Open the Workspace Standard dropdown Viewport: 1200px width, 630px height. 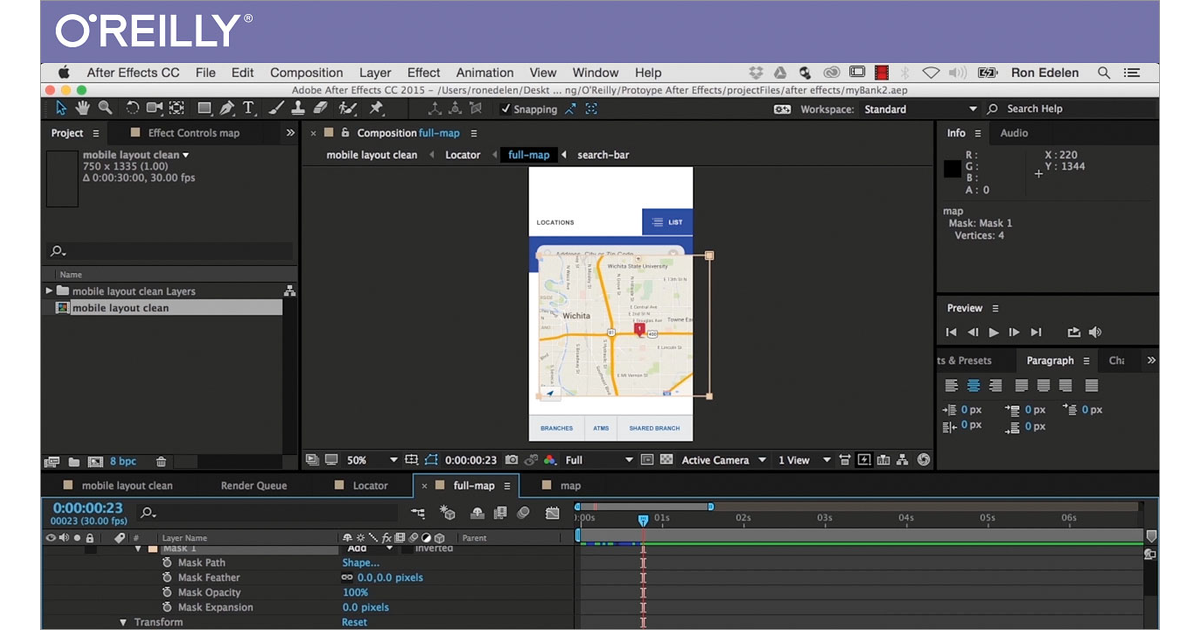click(x=921, y=109)
